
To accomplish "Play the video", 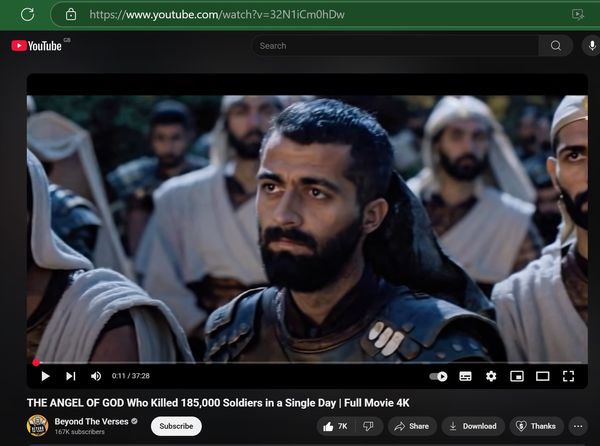I will click(x=45, y=376).
